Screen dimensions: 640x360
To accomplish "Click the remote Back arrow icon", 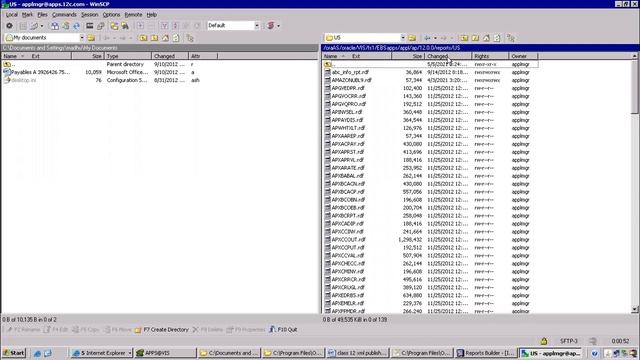I will 427,38.
